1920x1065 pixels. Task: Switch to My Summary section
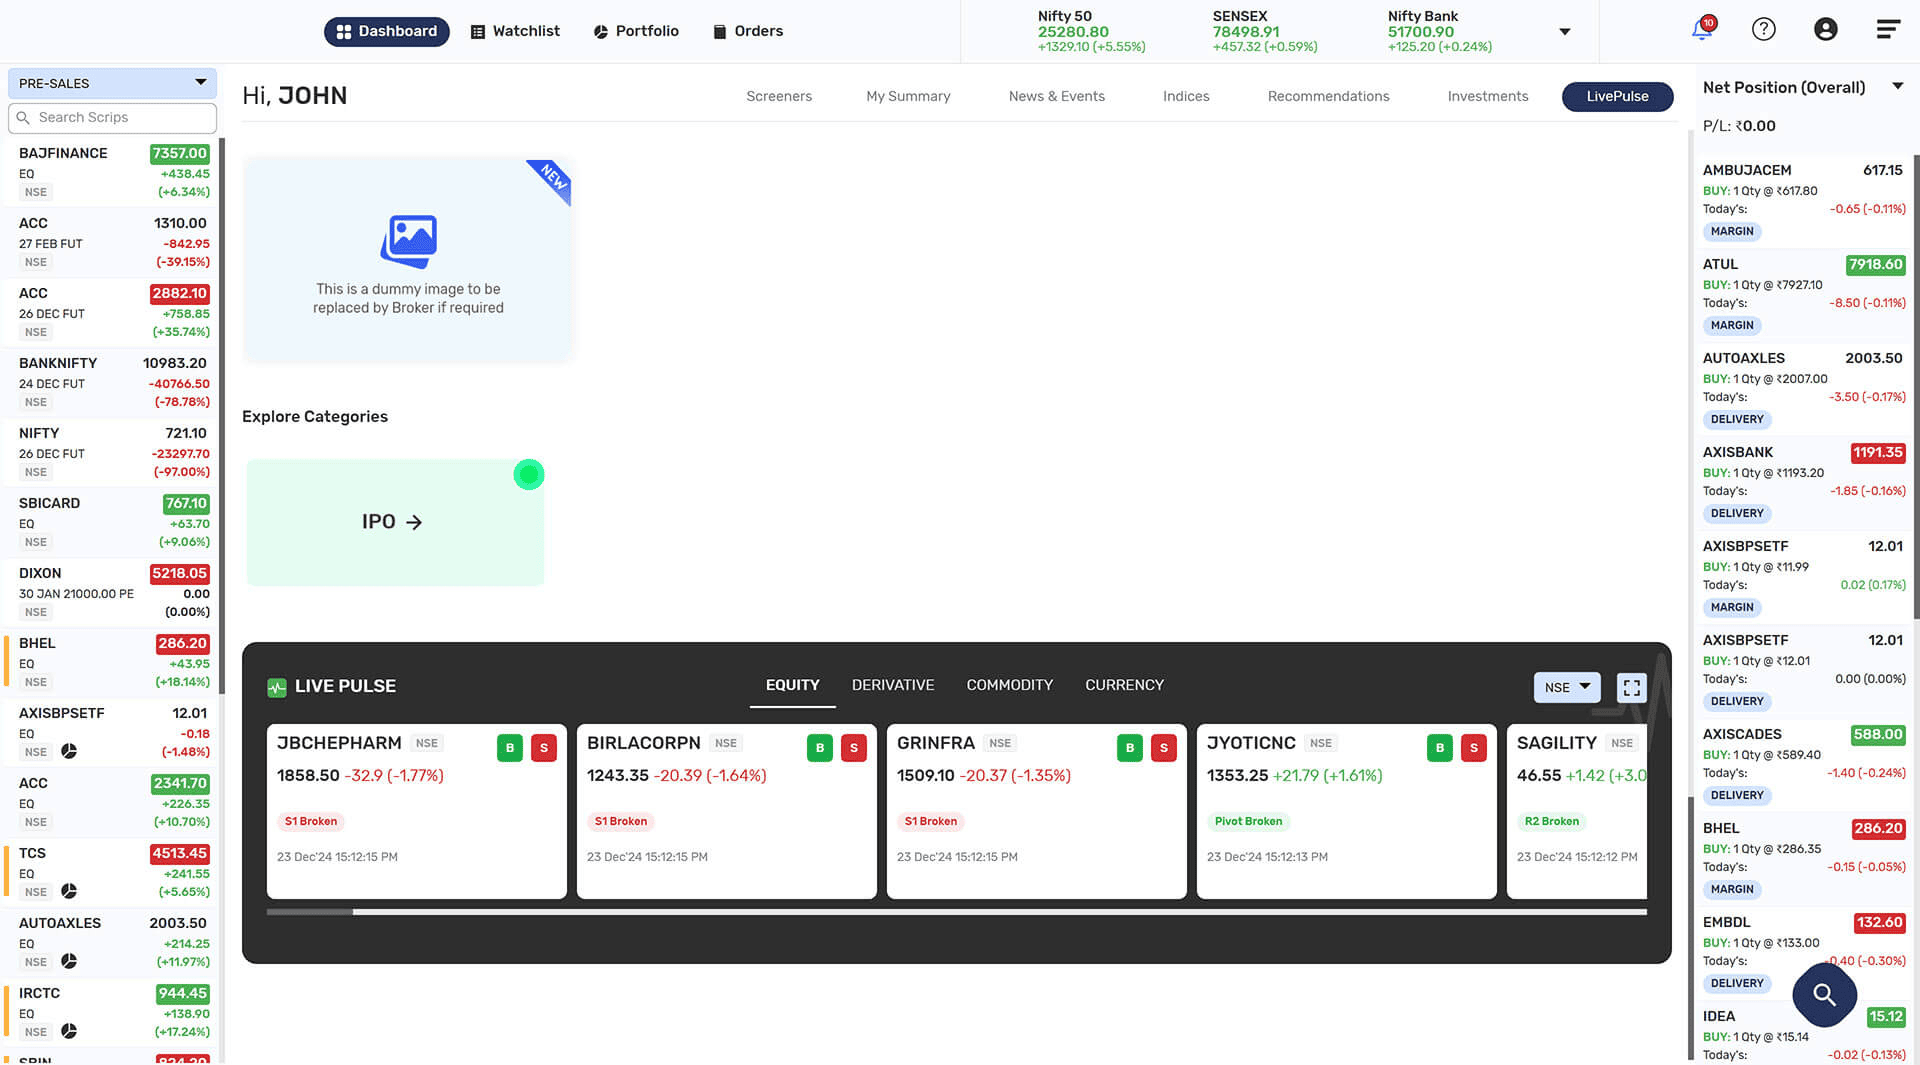tap(908, 96)
